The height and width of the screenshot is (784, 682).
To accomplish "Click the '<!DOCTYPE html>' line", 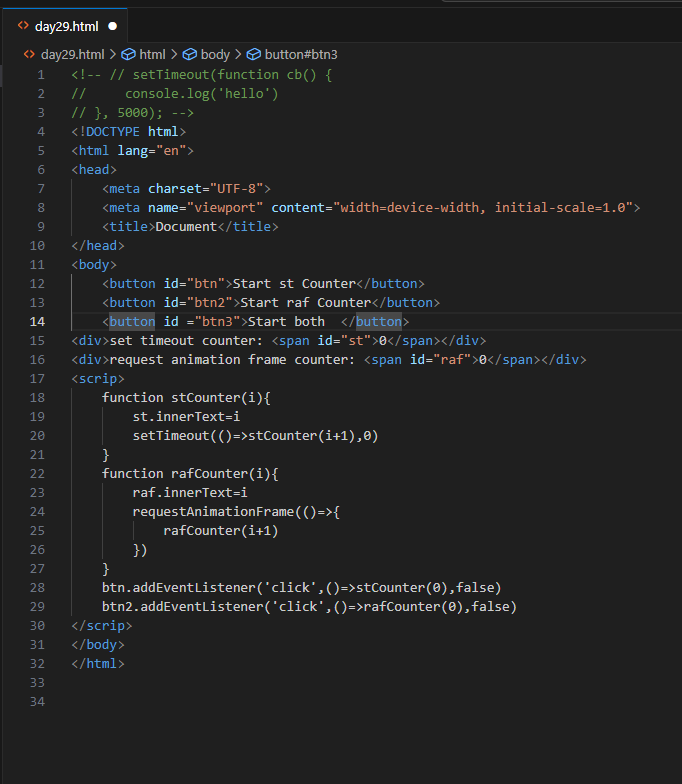I will 128,132.
